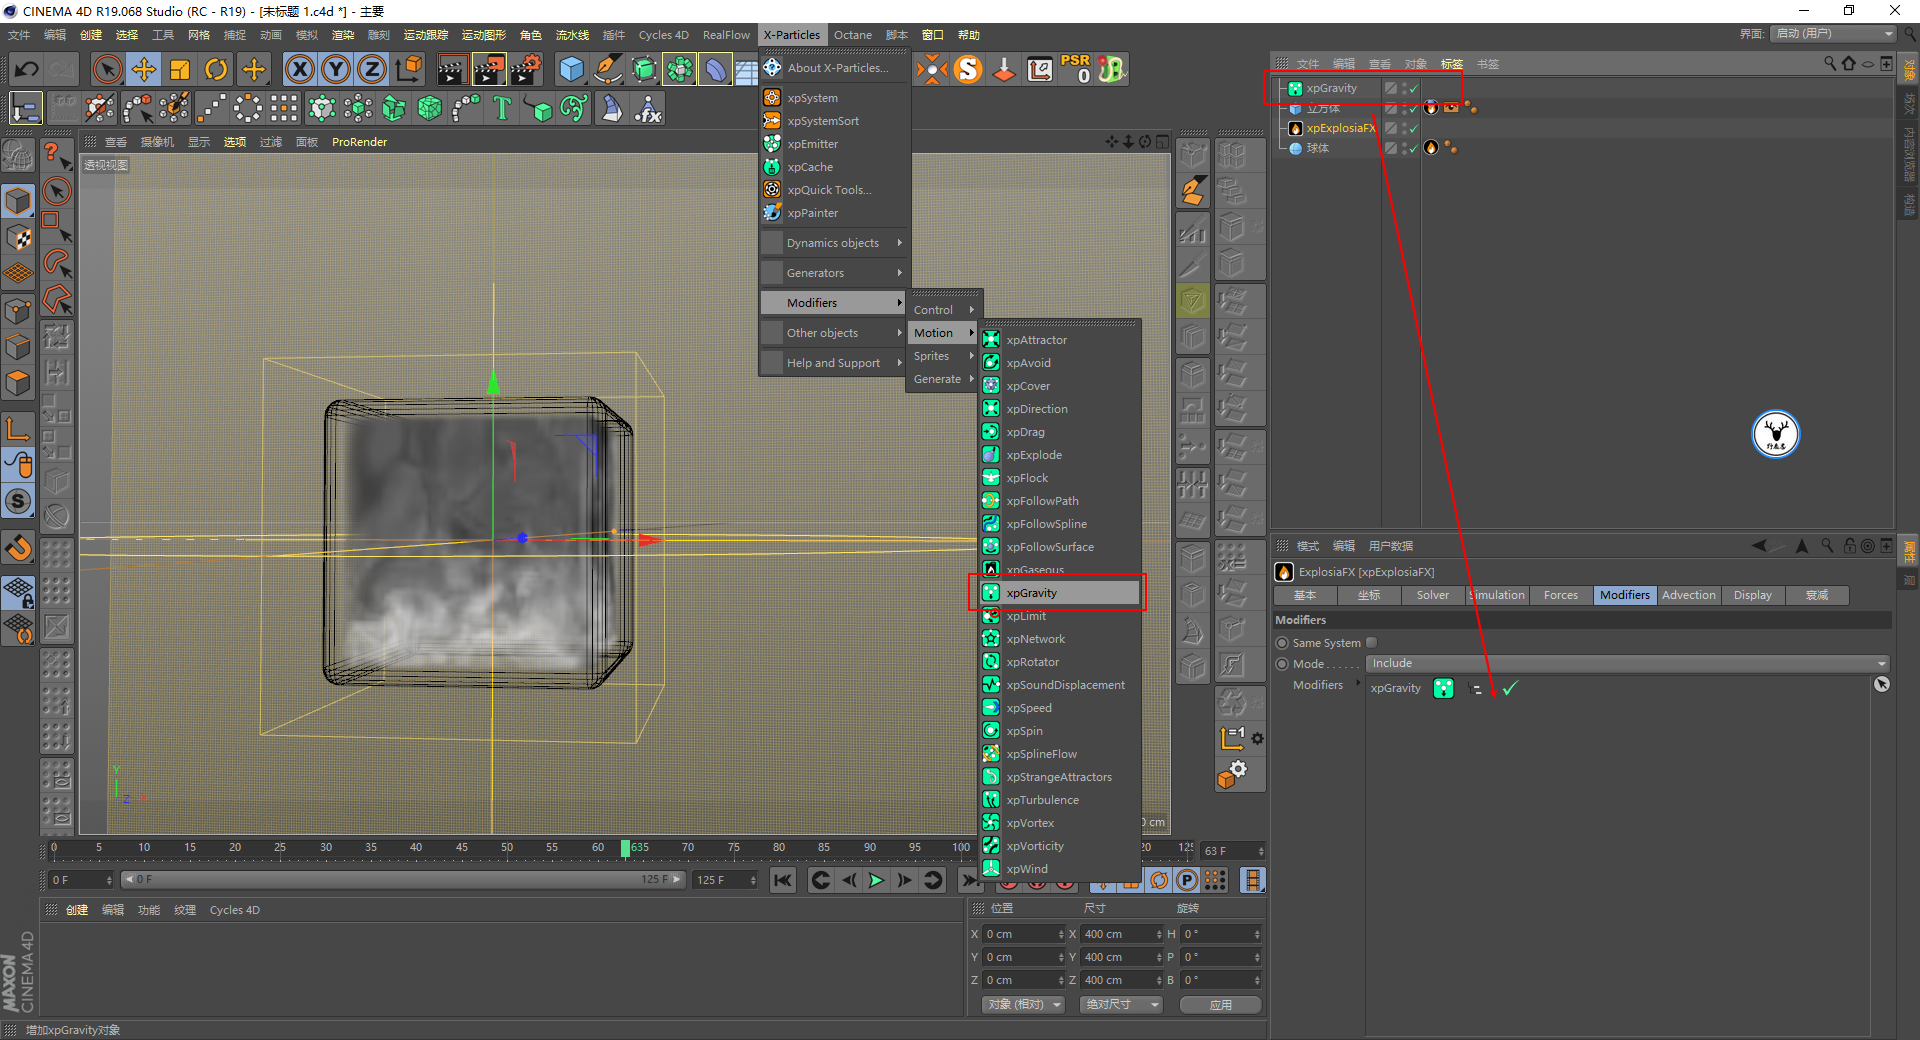The width and height of the screenshot is (1920, 1040).
Task: Expand the Dynamics objects submenu
Action: 835,243
